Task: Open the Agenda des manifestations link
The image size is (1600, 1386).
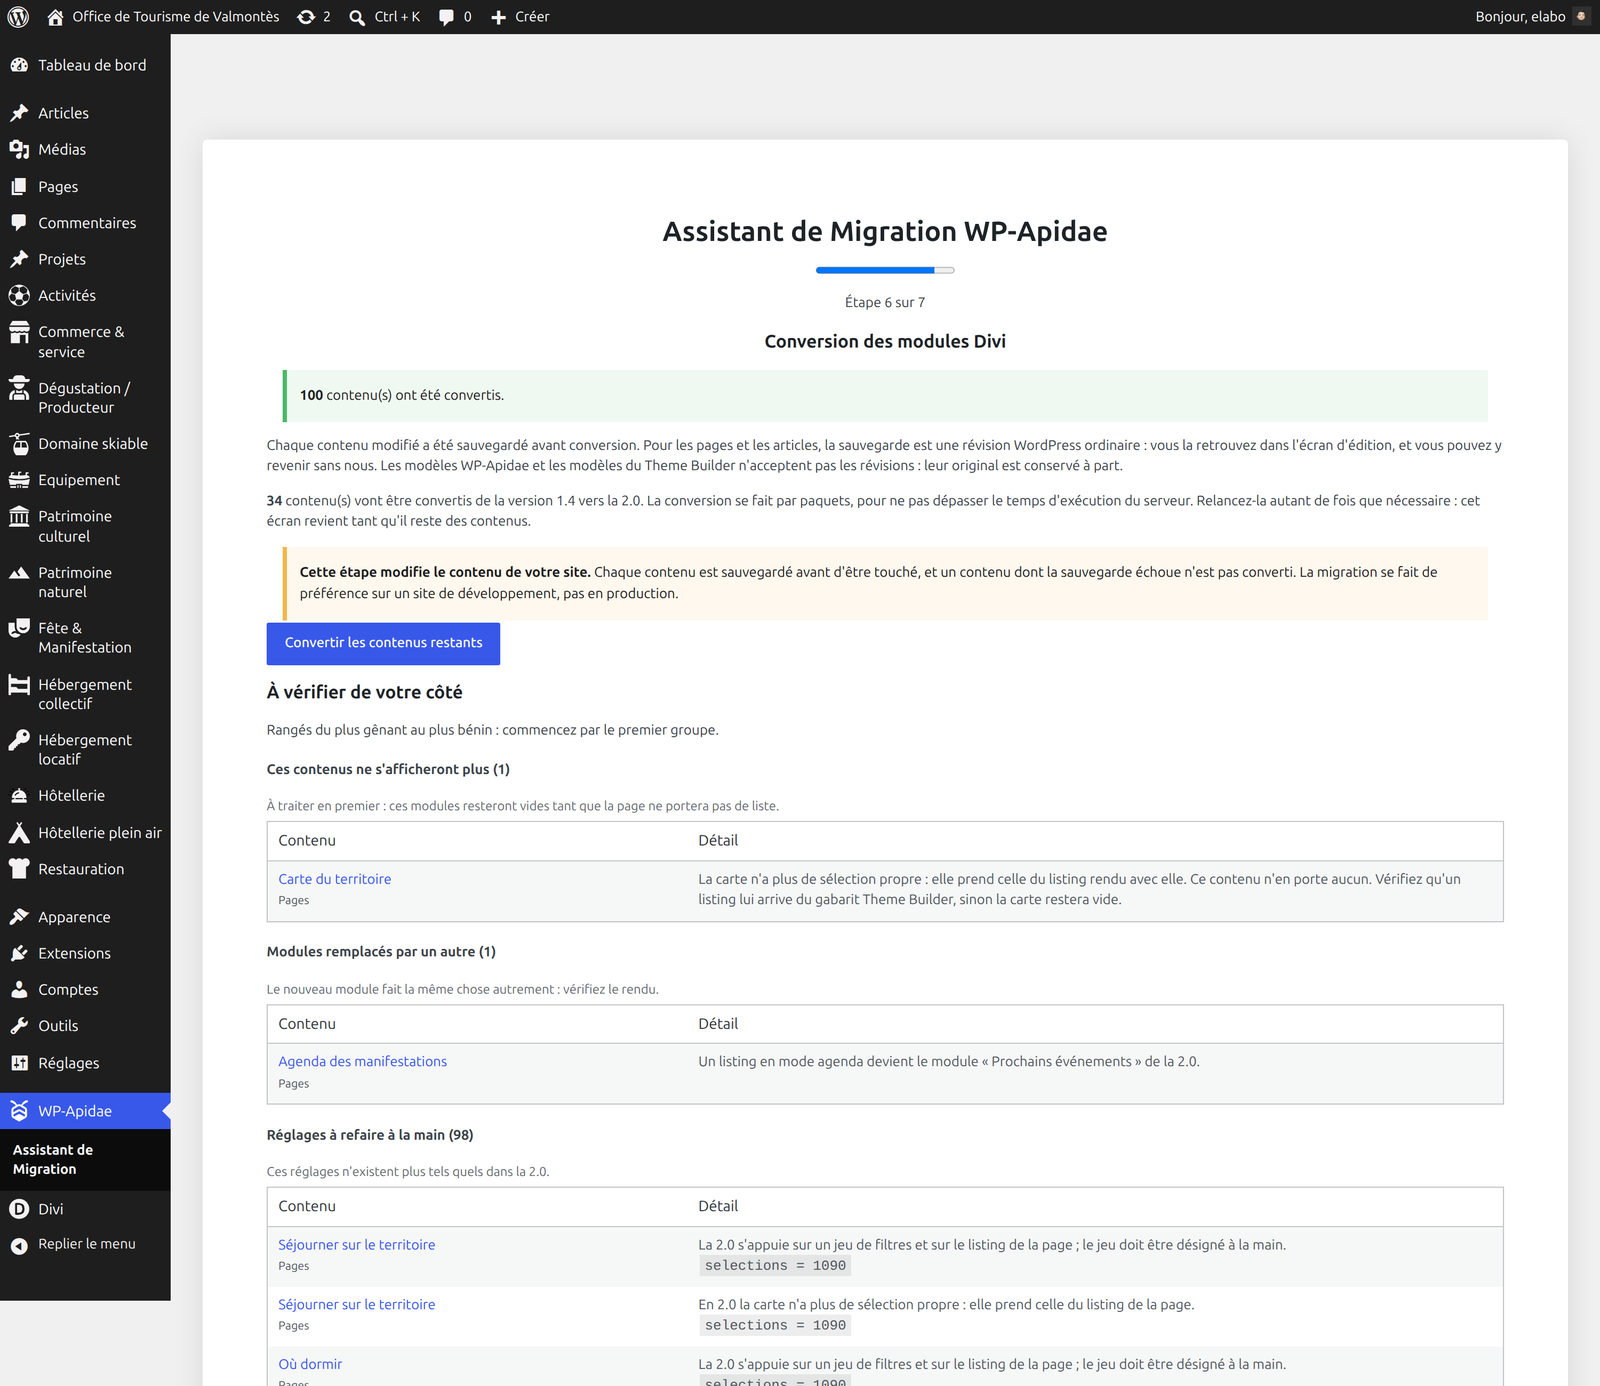Action: (x=363, y=1061)
